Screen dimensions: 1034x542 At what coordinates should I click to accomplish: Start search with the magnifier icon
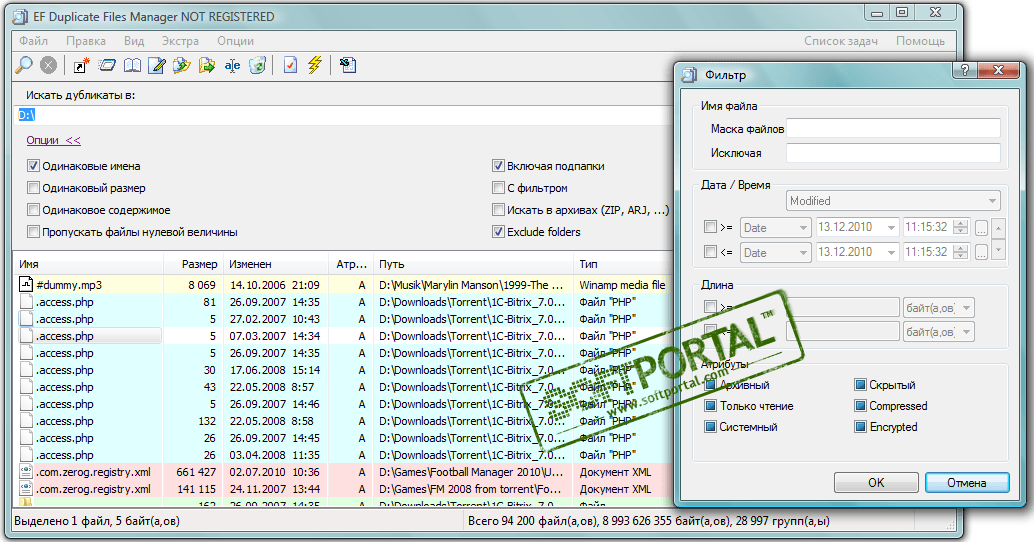coord(24,65)
